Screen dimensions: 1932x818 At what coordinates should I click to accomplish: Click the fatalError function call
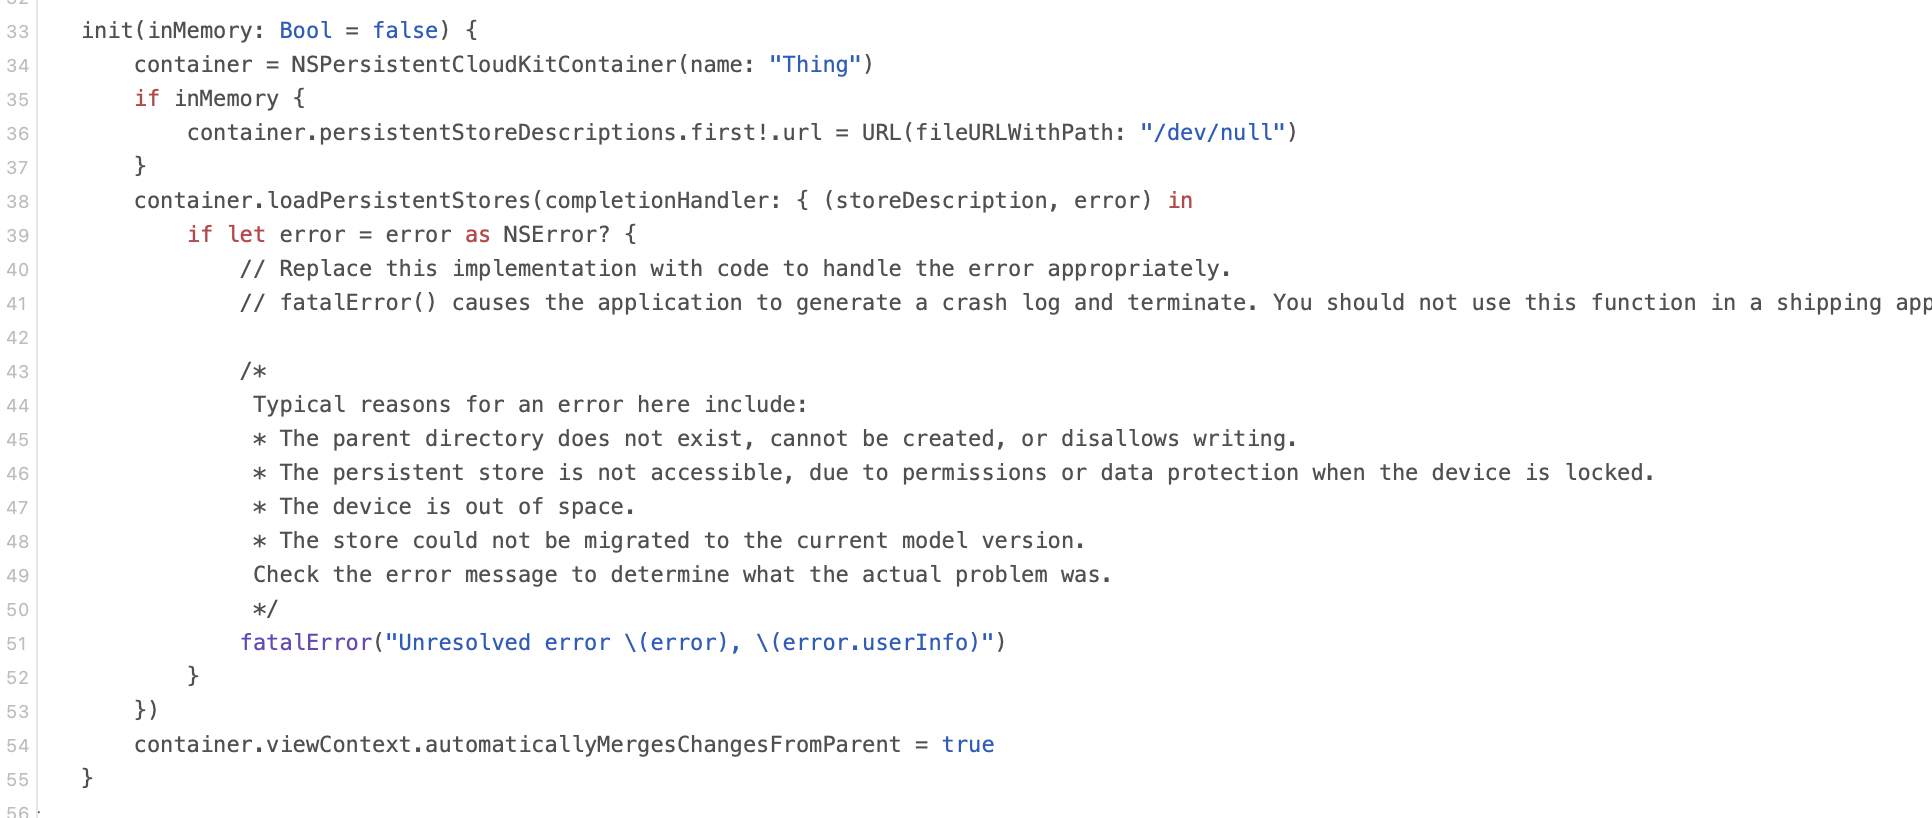[306, 643]
